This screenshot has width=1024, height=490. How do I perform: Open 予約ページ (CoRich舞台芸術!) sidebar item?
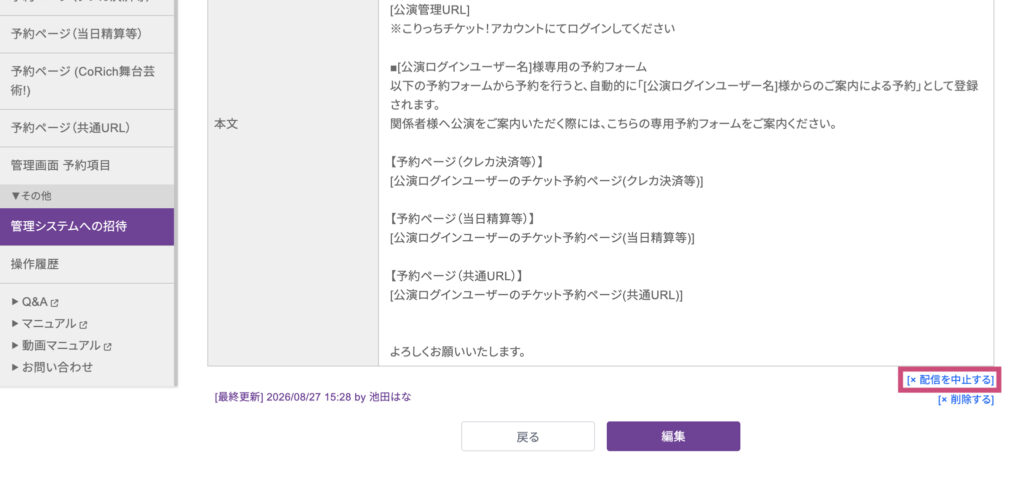click(87, 81)
